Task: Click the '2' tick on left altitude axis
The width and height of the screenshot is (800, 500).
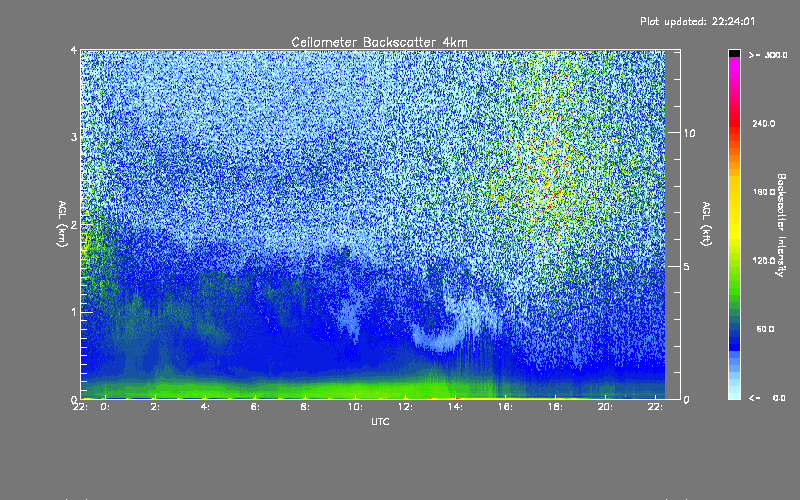Action: 74,225
